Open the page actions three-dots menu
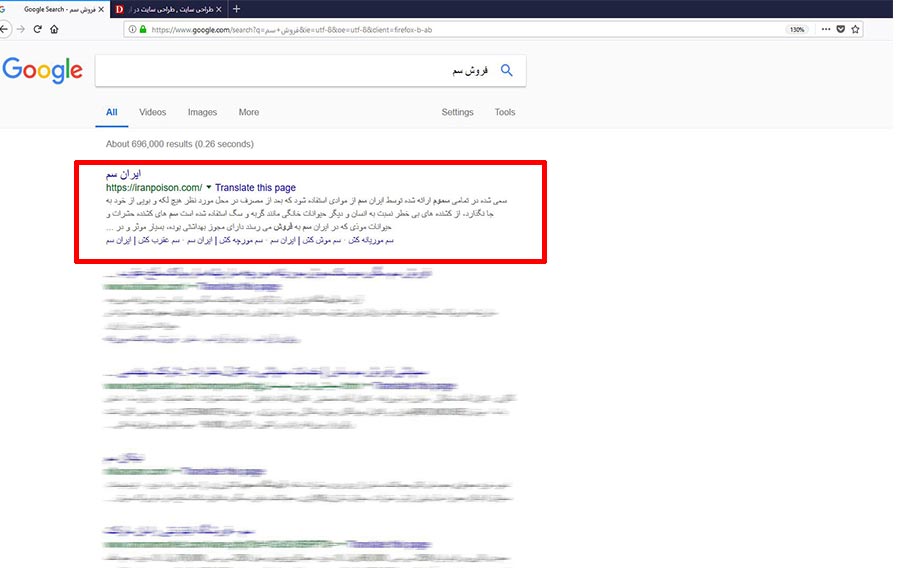 [825, 29]
